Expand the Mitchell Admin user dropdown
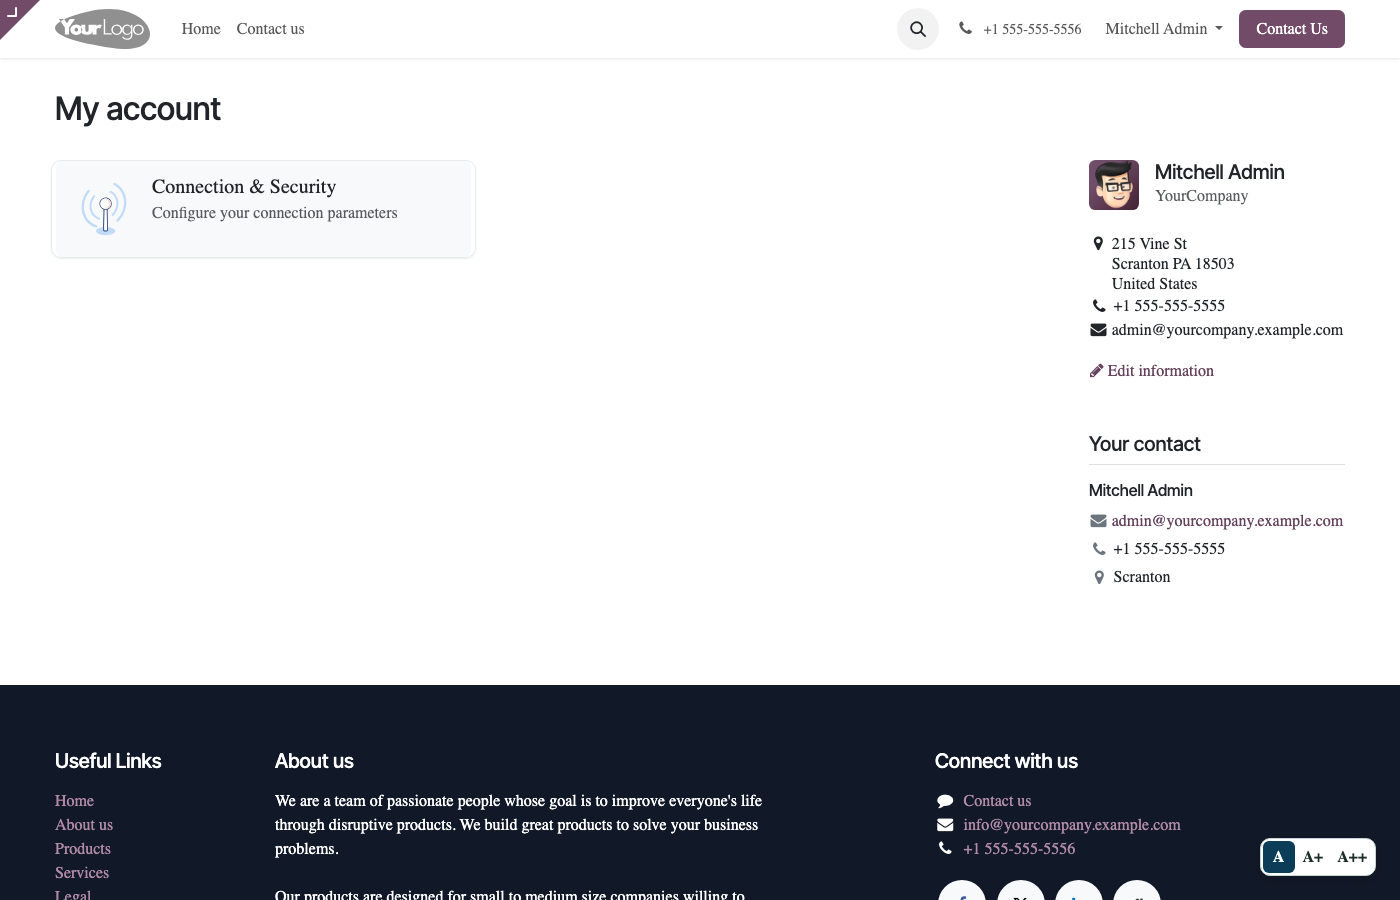 (1164, 29)
